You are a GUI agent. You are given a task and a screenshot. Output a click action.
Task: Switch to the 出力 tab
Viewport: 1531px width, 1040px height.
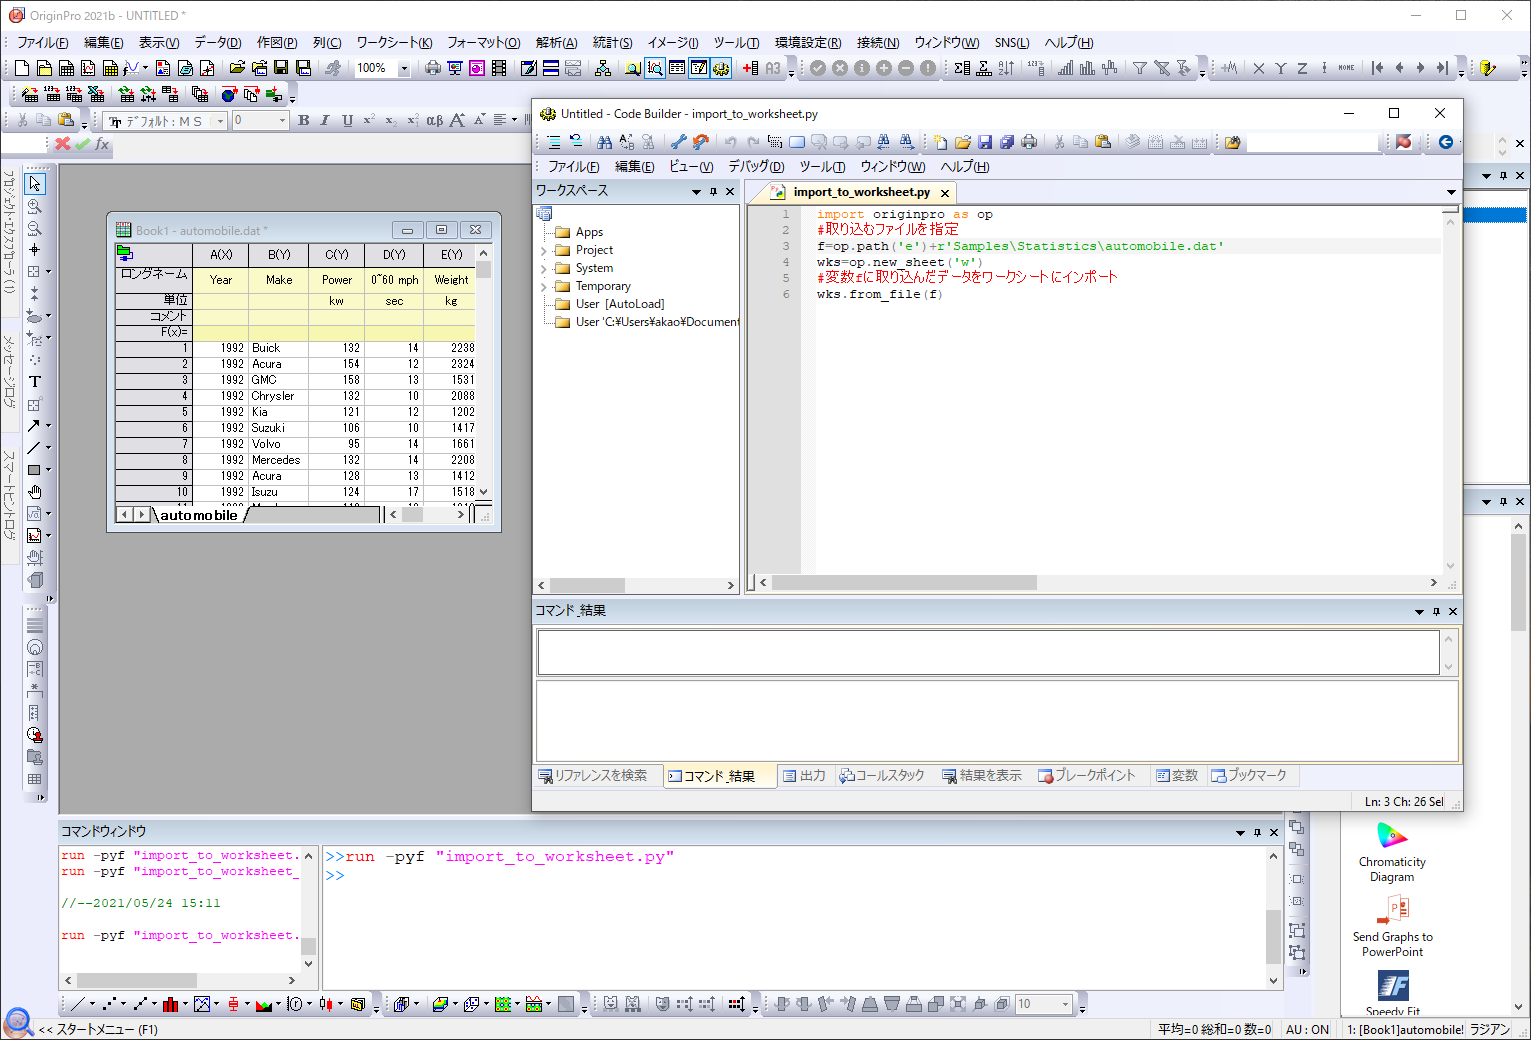(804, 776)
